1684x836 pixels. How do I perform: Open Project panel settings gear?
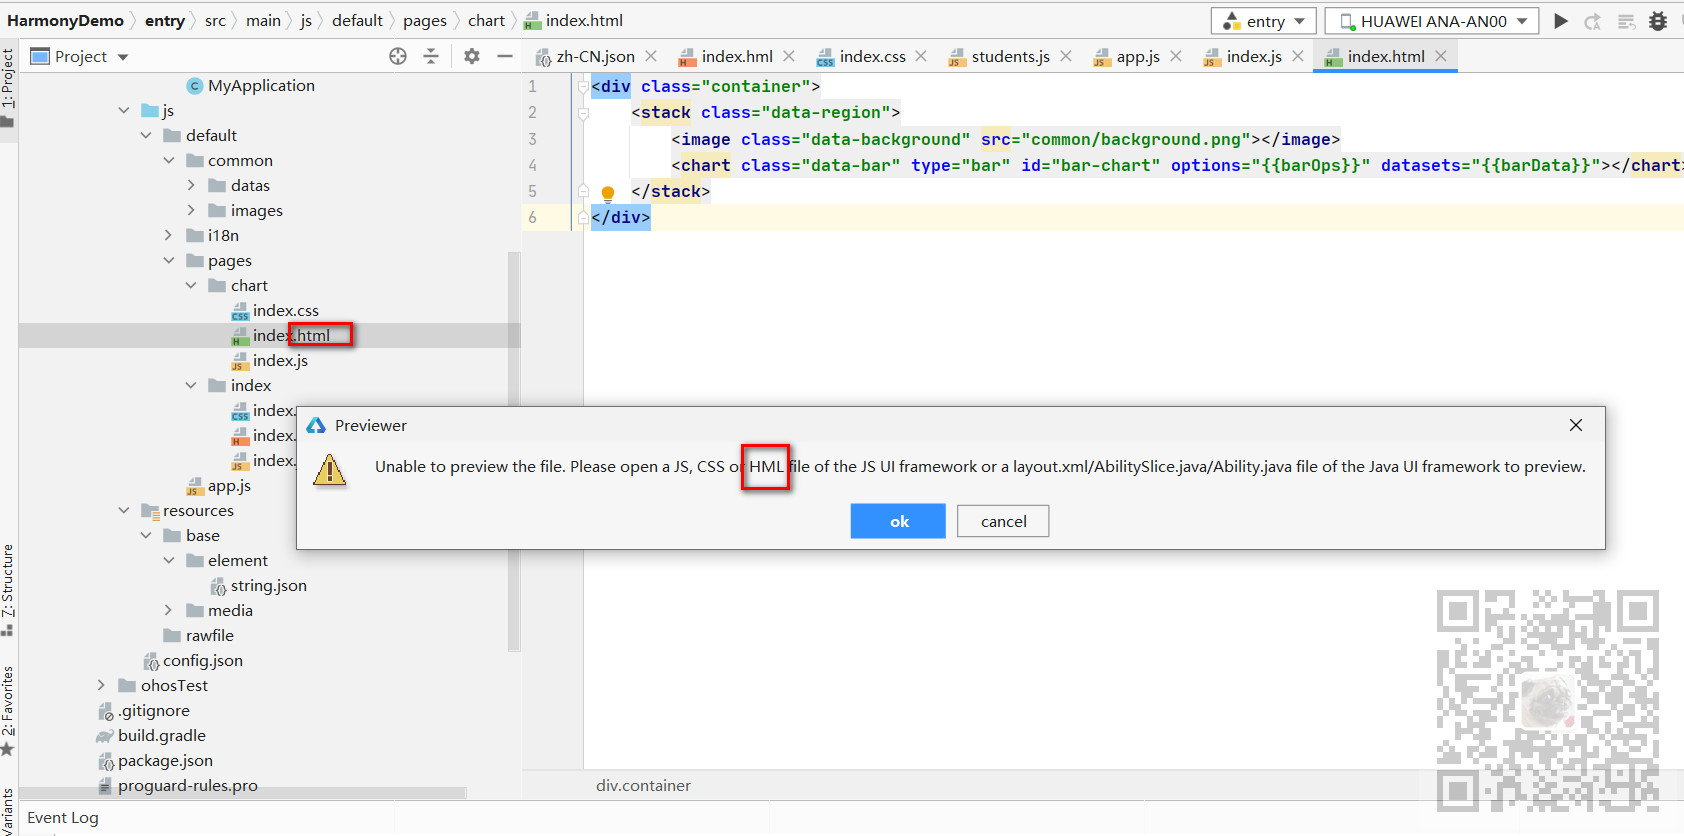472,56
